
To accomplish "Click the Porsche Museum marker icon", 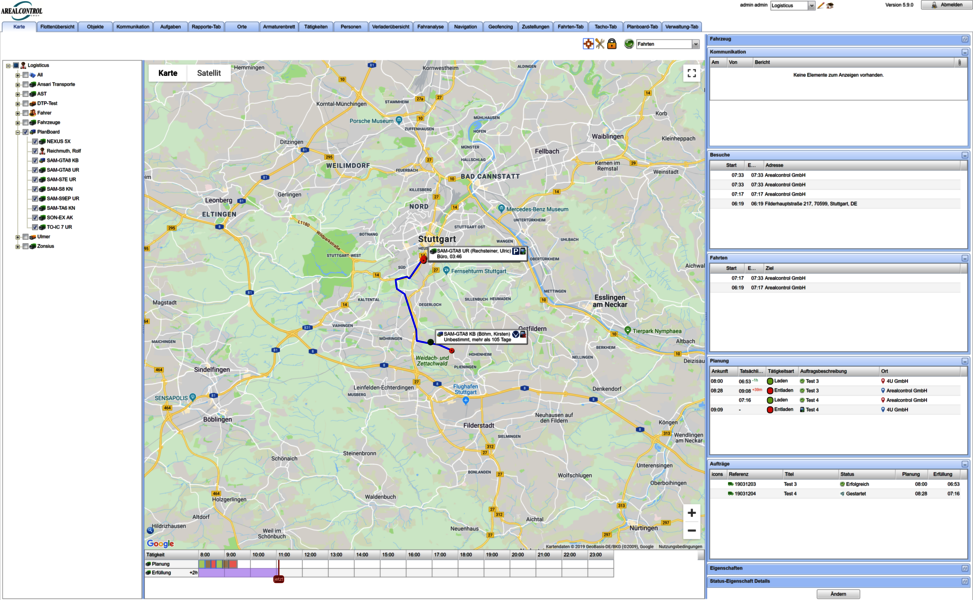I will 399,120.
